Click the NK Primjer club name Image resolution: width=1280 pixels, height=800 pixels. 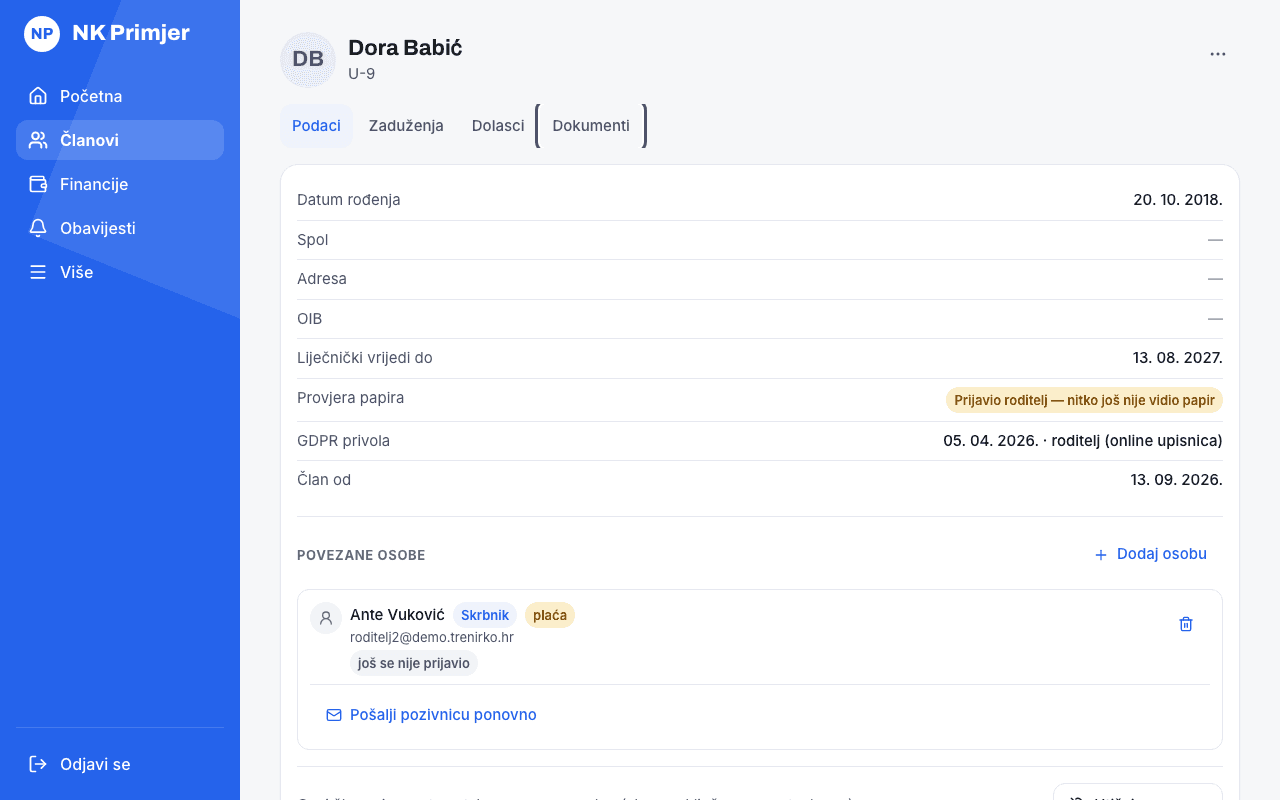coord(131,33)
